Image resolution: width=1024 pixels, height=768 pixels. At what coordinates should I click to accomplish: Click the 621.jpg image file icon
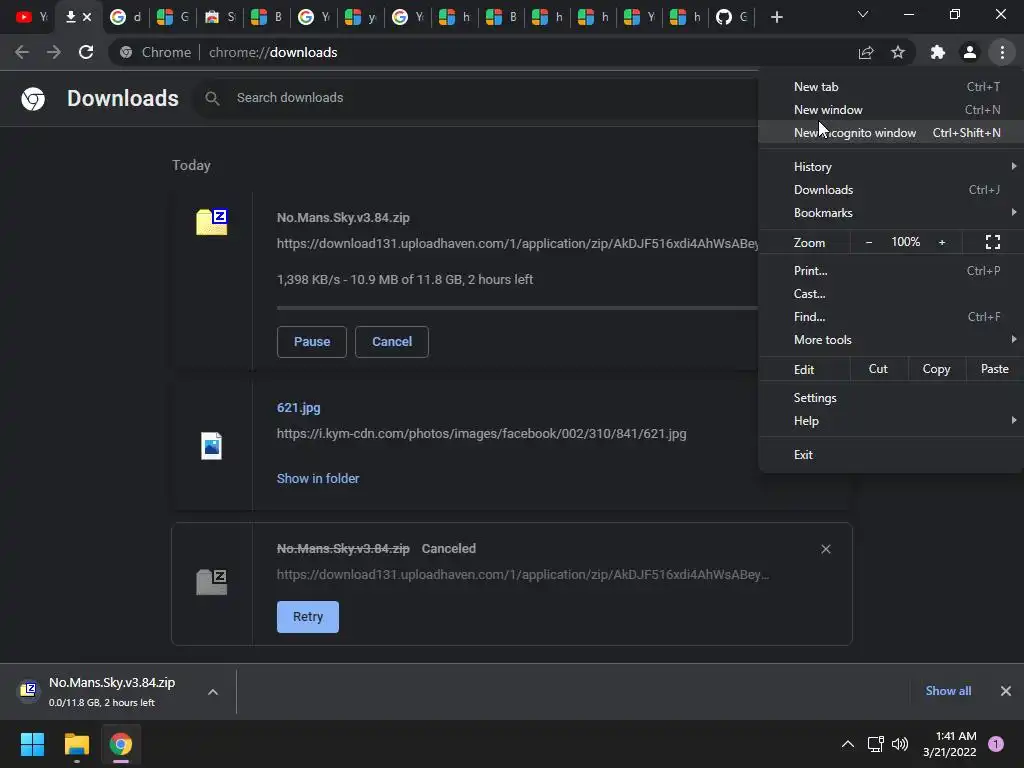click(212, 446)
